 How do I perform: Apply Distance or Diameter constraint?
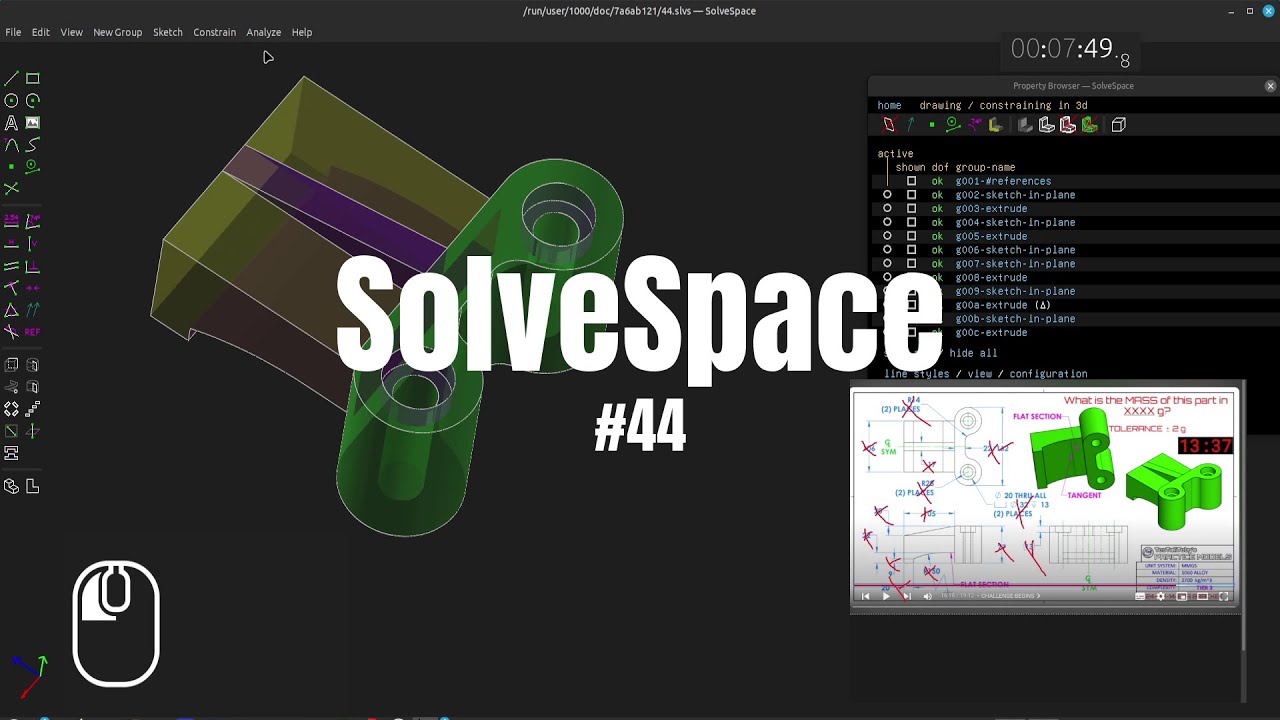[11, 220]
